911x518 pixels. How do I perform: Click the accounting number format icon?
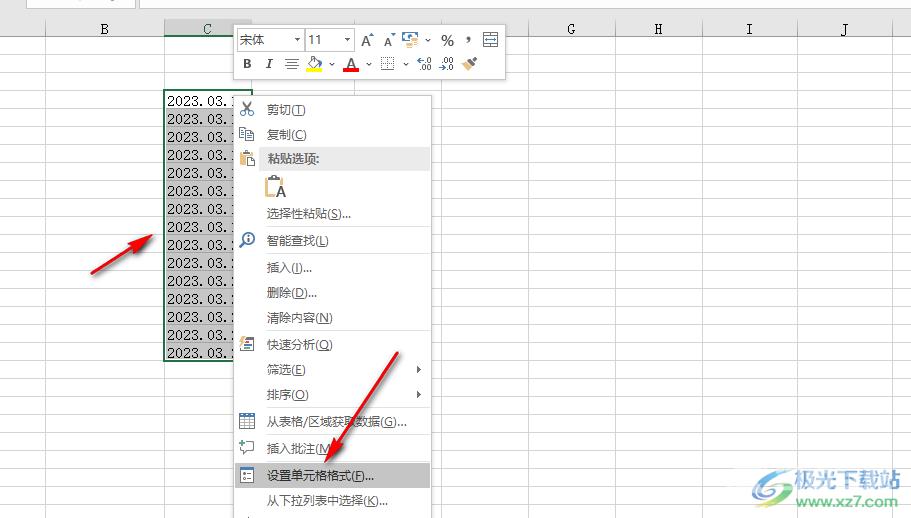pos(410,40)
